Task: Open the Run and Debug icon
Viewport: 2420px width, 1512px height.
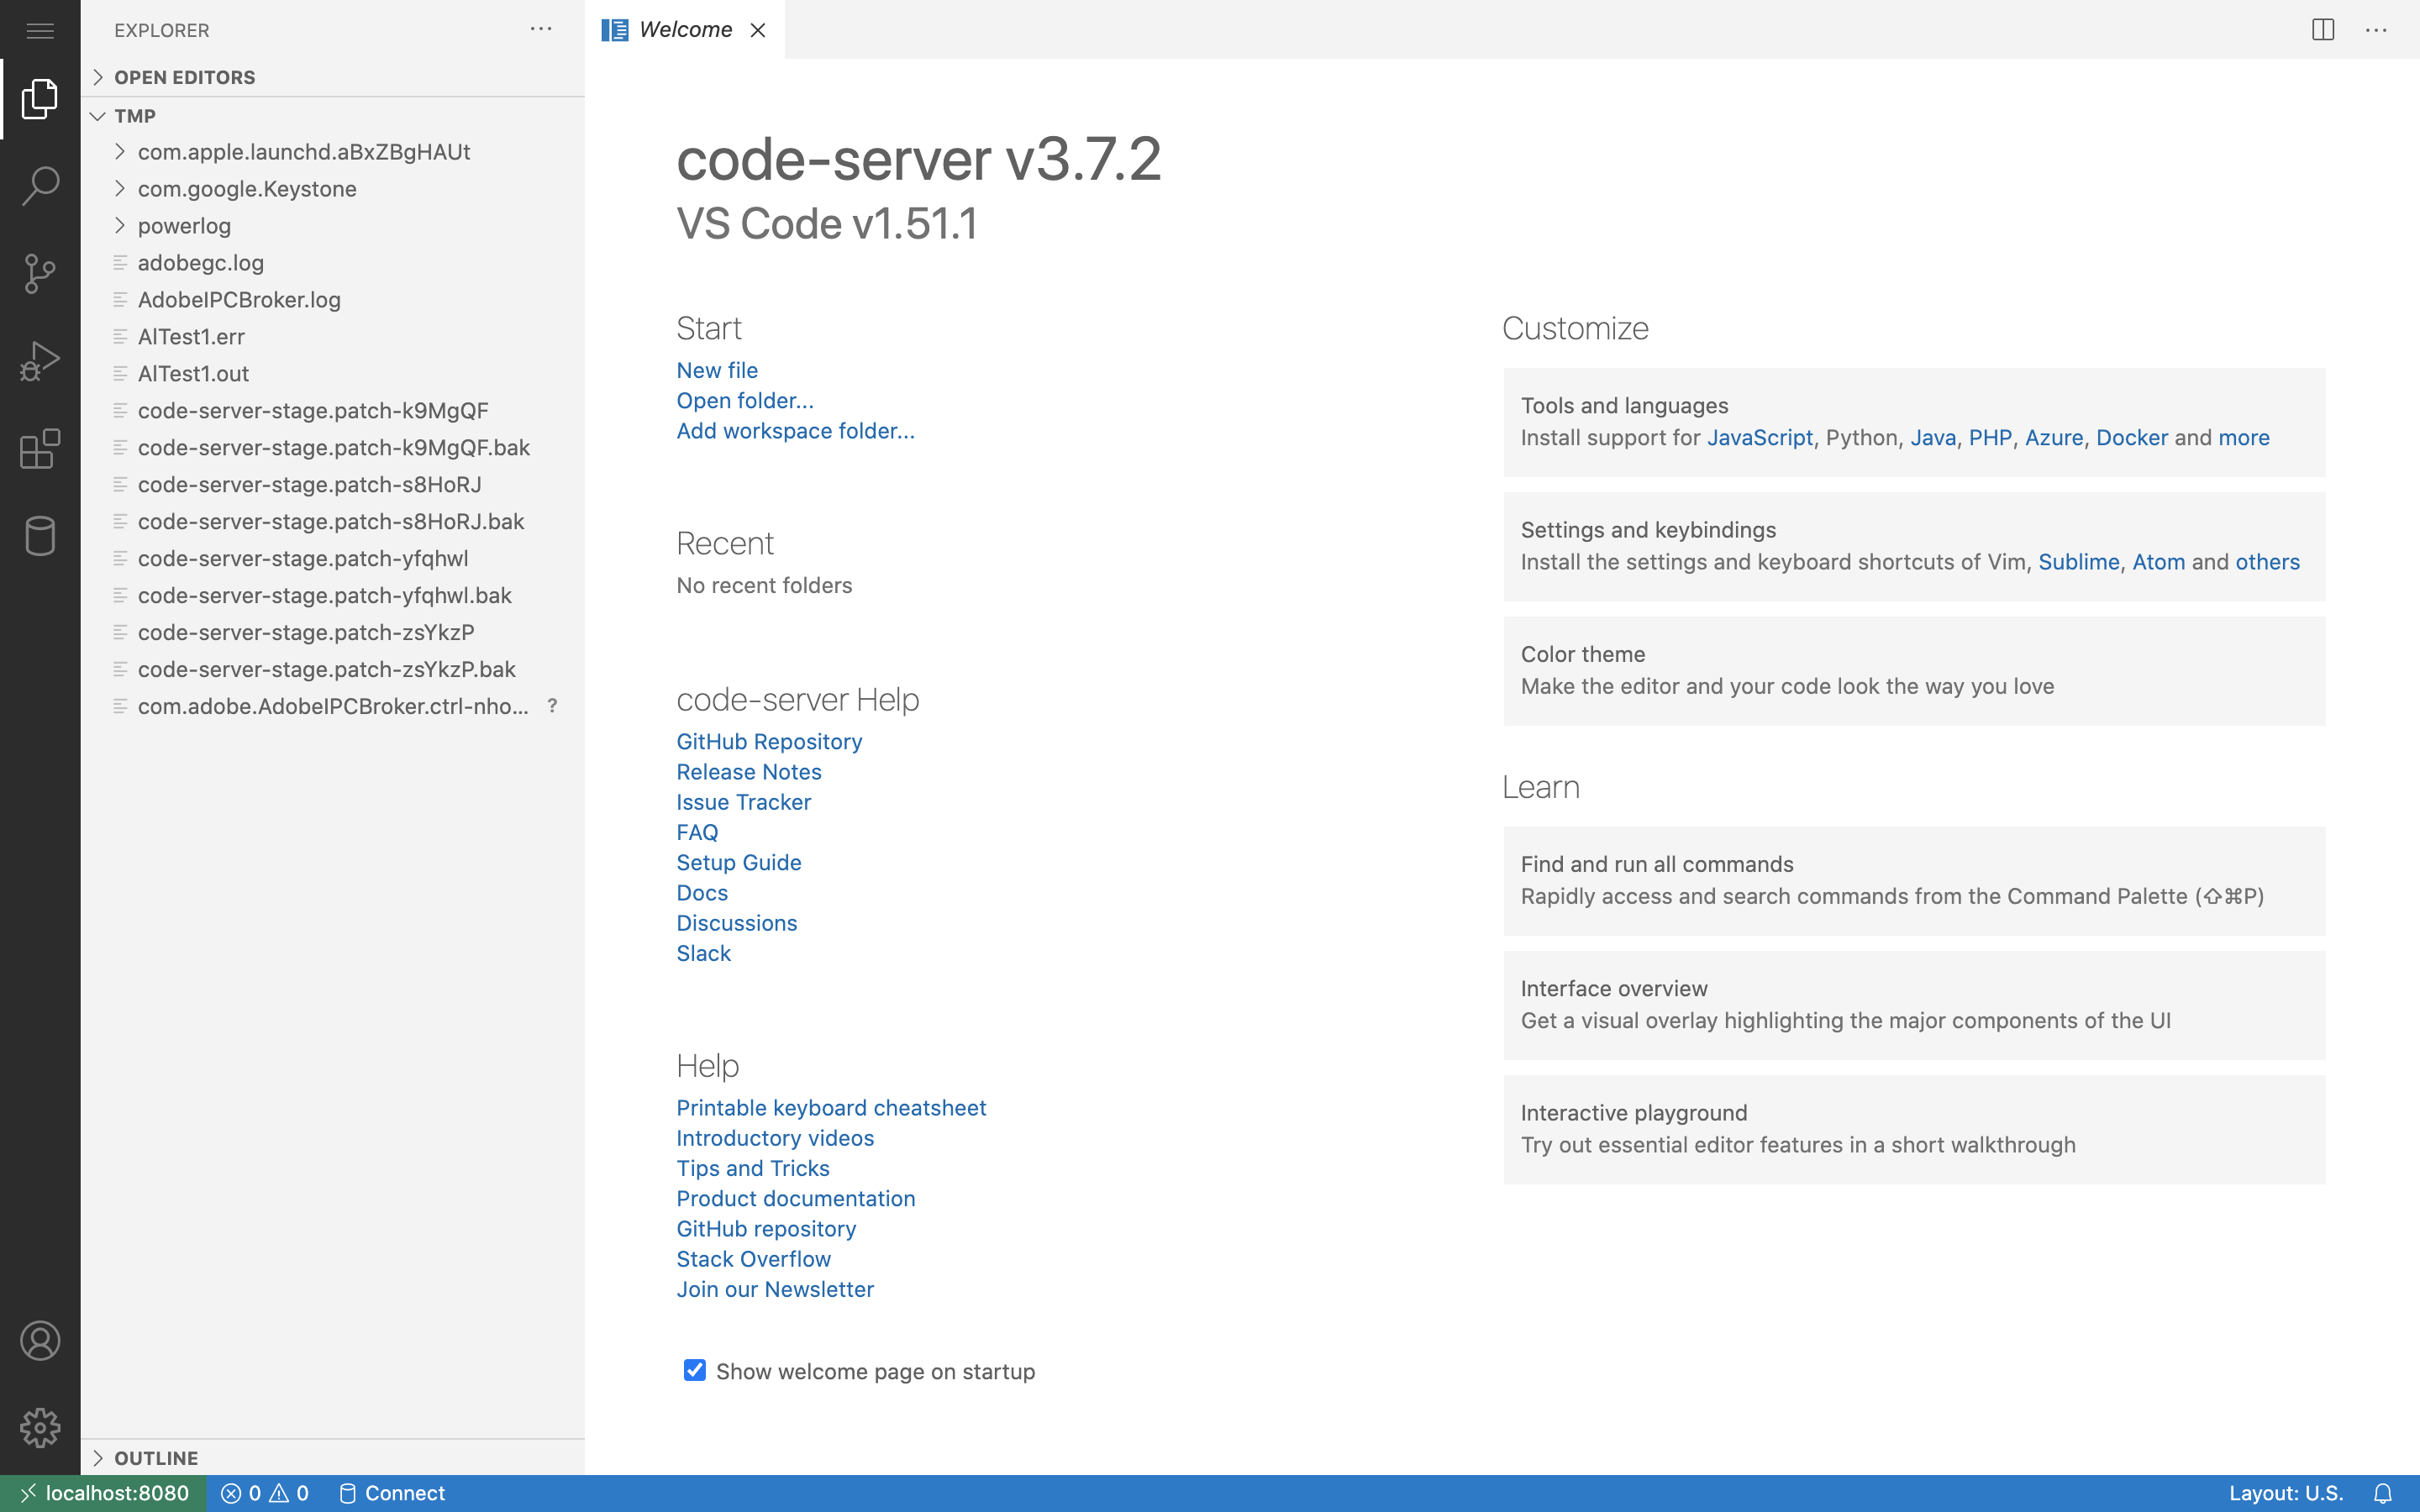Action: 40,361
